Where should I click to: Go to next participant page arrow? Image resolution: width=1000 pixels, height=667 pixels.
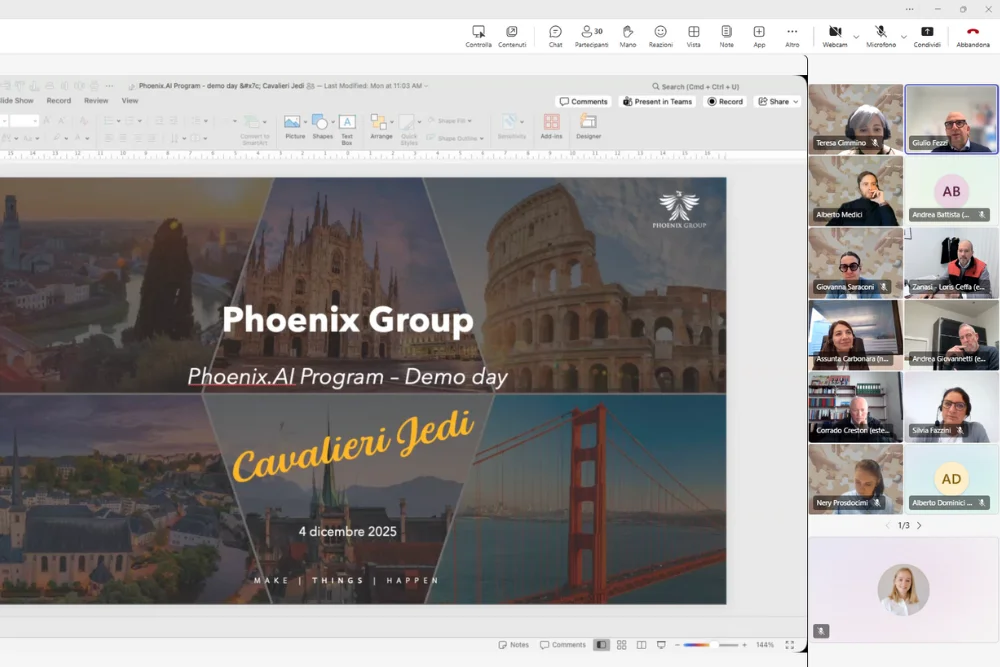coord(919,525)
